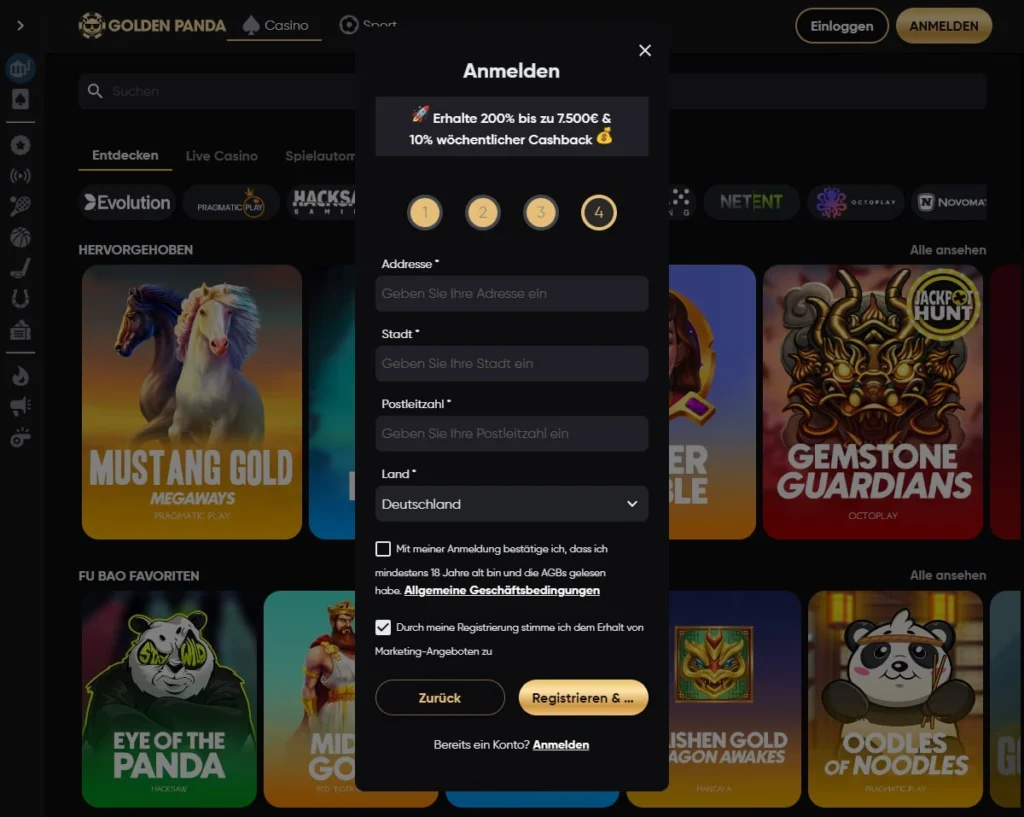This screenshot has height=817, width=1024.
Task: Select the tennis racket sidebar icon
Action: tap(20, 206)
